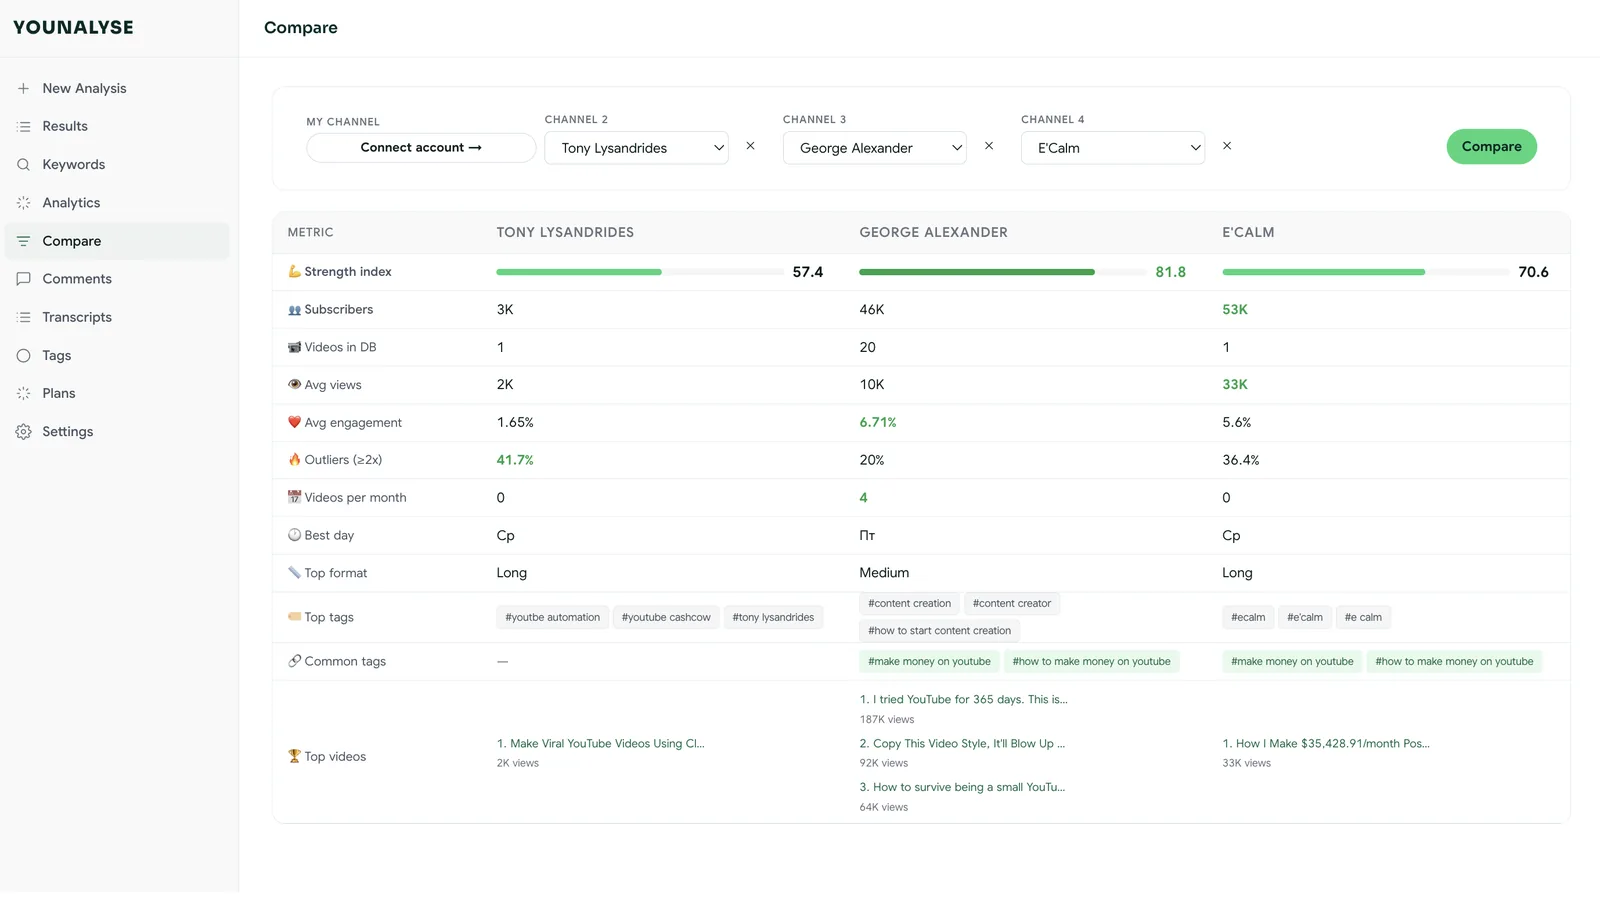The image size is (1600, 900).
Task: Click the Analytics sparkle icon
Action: tap(23, 202)
